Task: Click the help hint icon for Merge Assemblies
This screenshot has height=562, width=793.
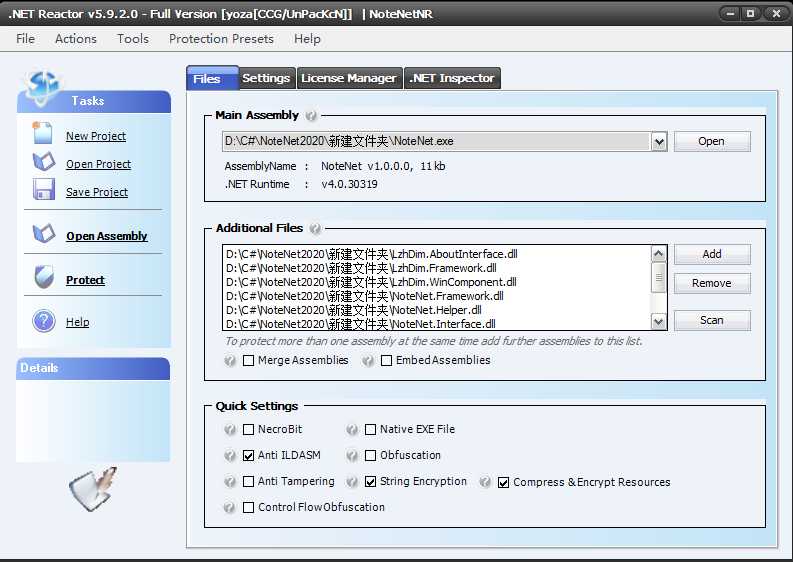Action: tap(230, 361)
